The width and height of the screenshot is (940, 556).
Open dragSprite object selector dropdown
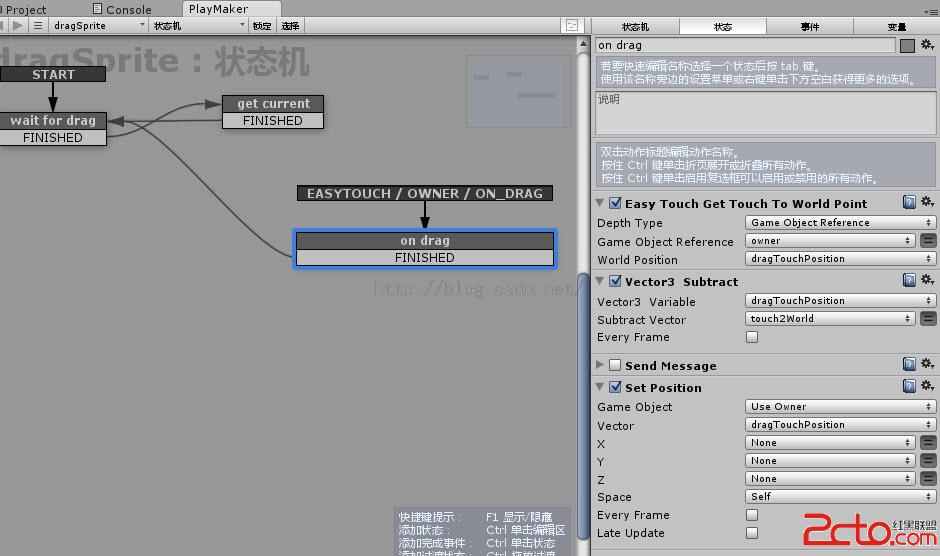pyautogui.click(x=98, y=25)
